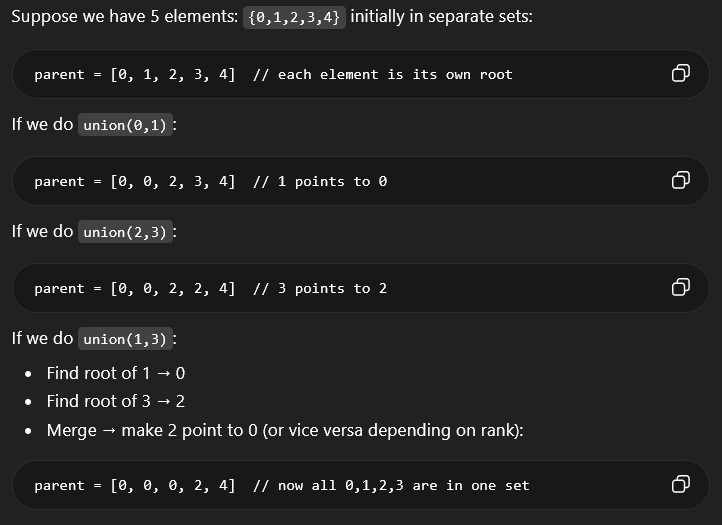Screen dimensions: 722x525
Task: Copy the final merged parent array code
Action: click(x=680, y=485)
